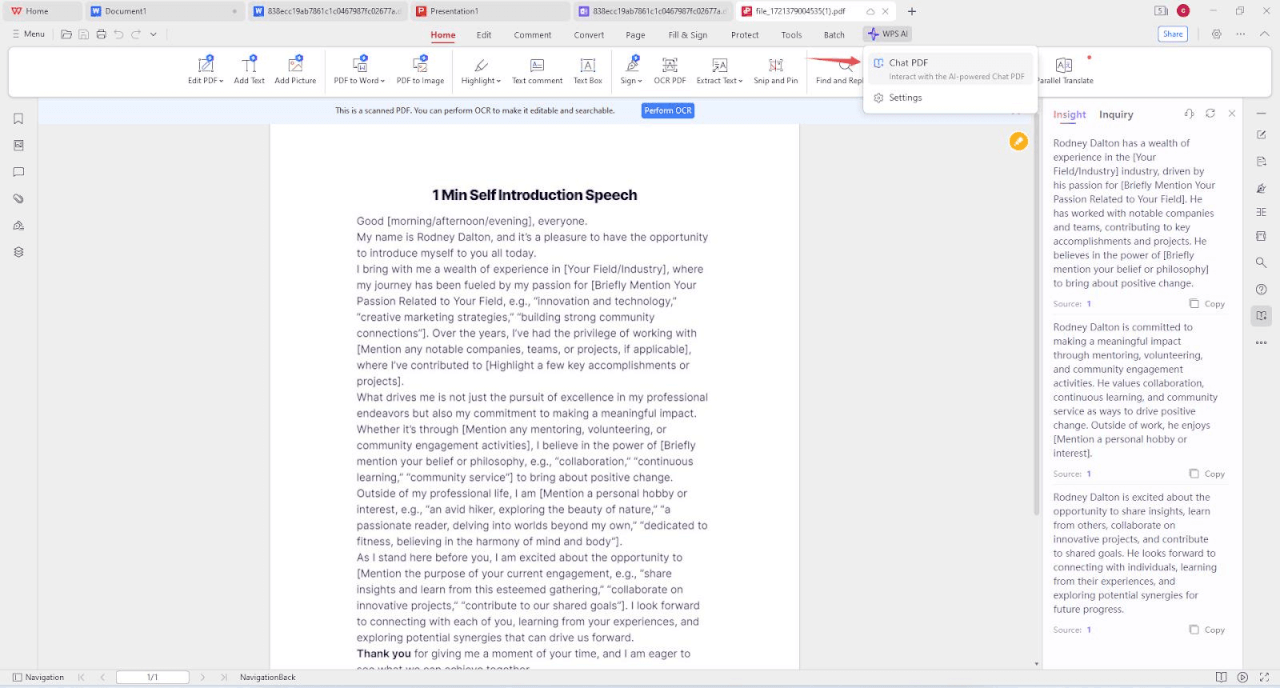Image resolution: width=1280 pixels, height=688 pixels.
Task: Click the orange pencil floating button
Action: pos(1018,142)
